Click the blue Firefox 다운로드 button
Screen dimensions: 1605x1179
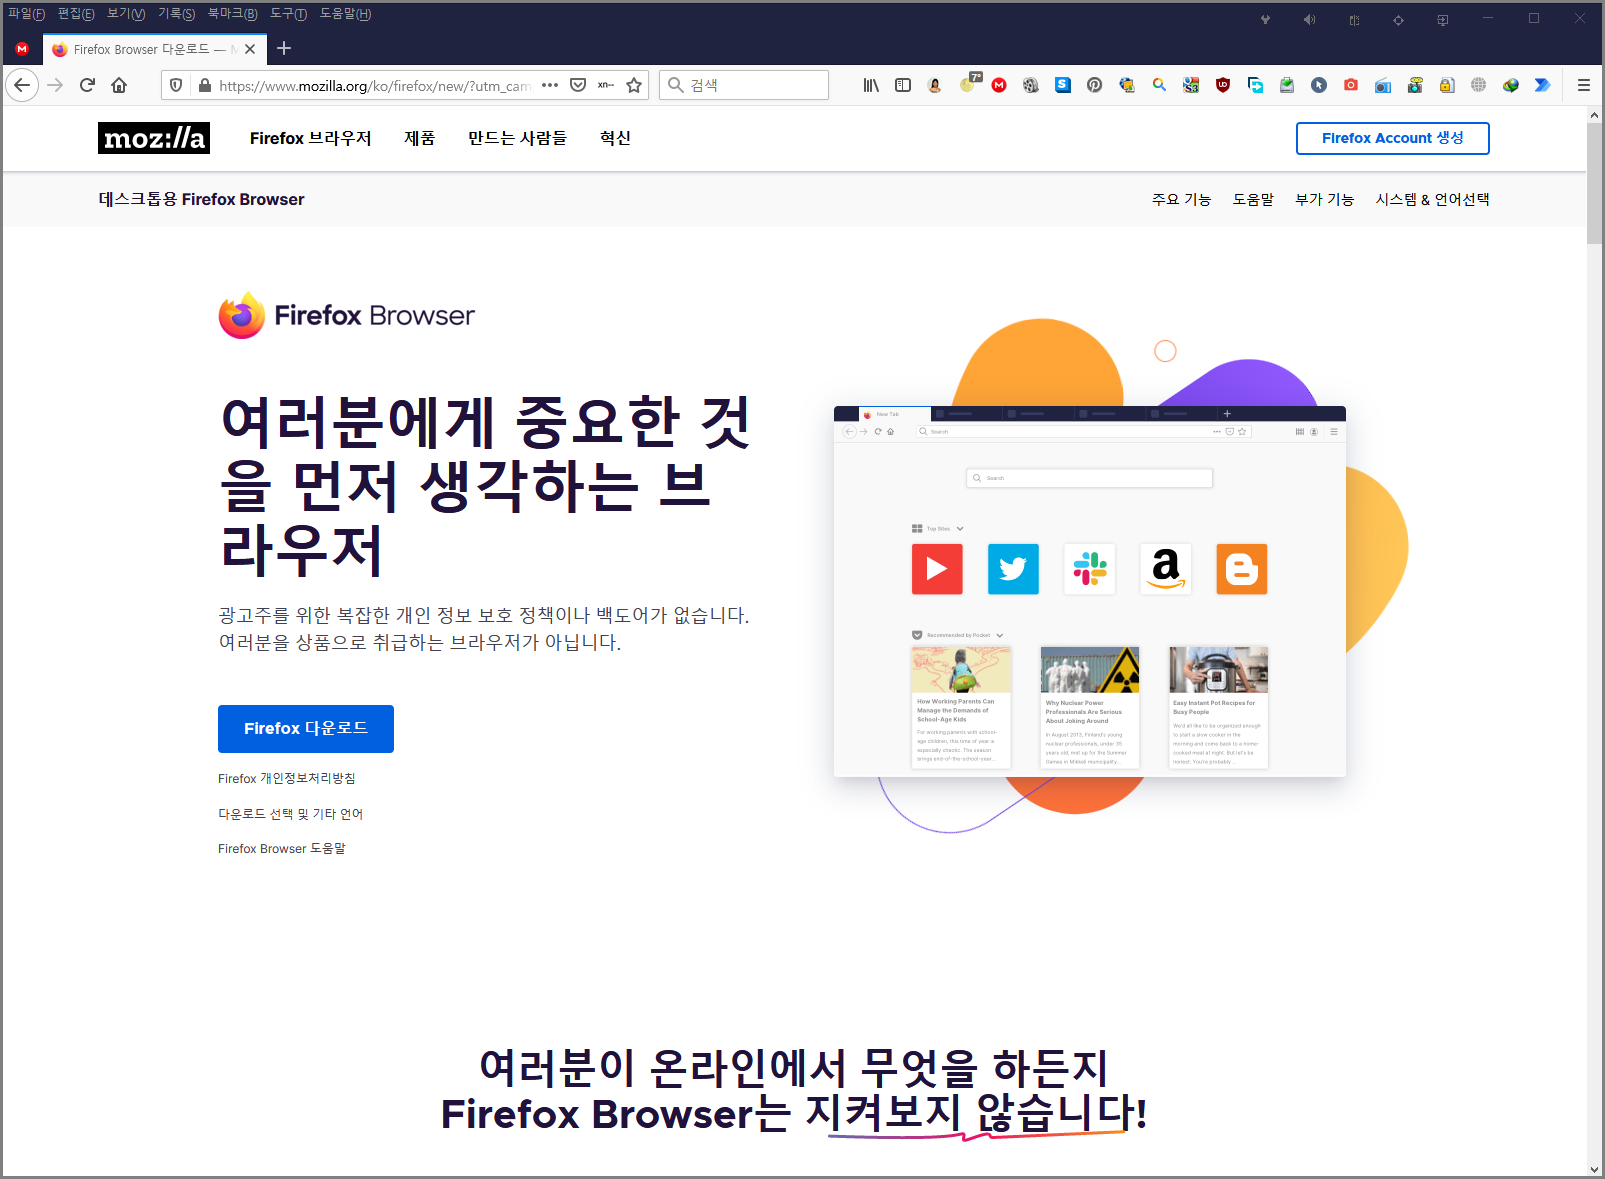pos(306,728)
